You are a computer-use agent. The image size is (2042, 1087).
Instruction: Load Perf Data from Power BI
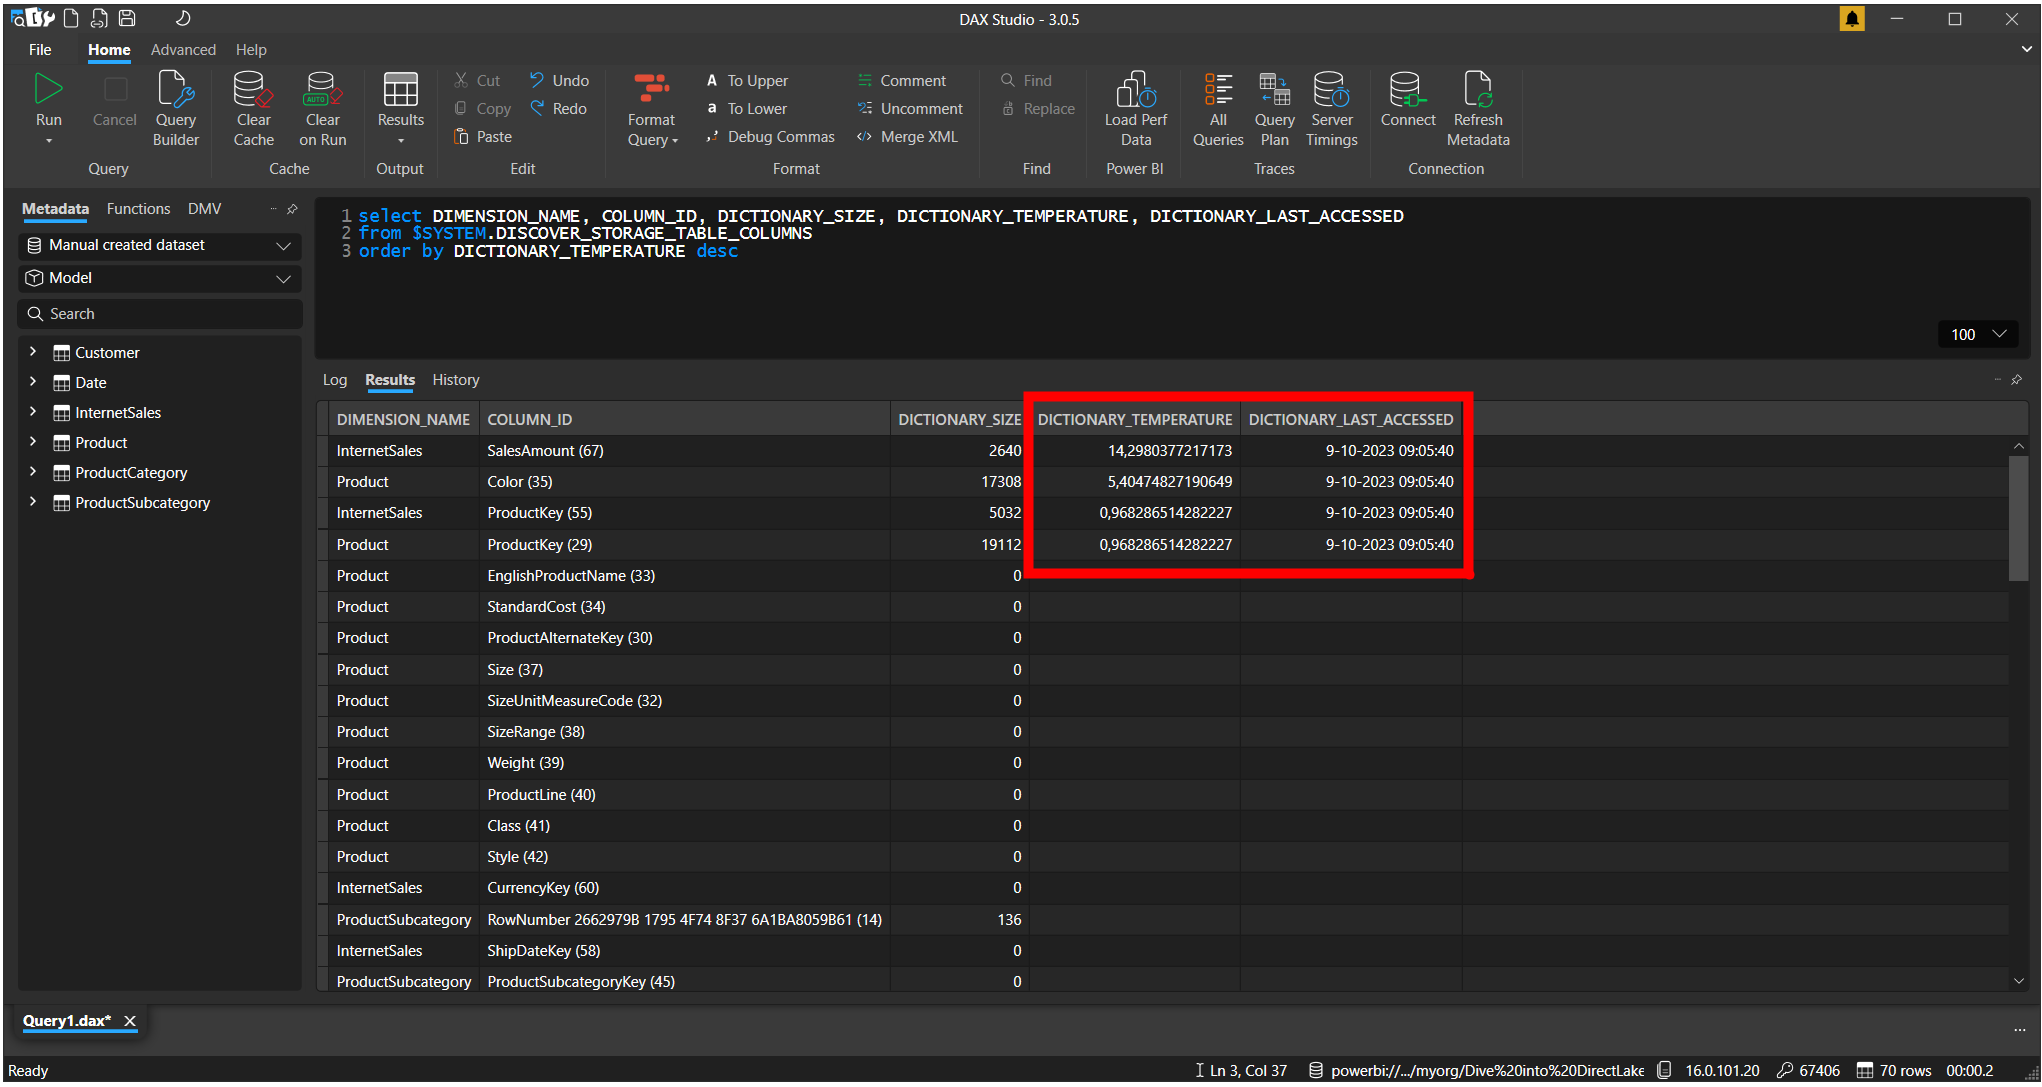(1135, 108)
